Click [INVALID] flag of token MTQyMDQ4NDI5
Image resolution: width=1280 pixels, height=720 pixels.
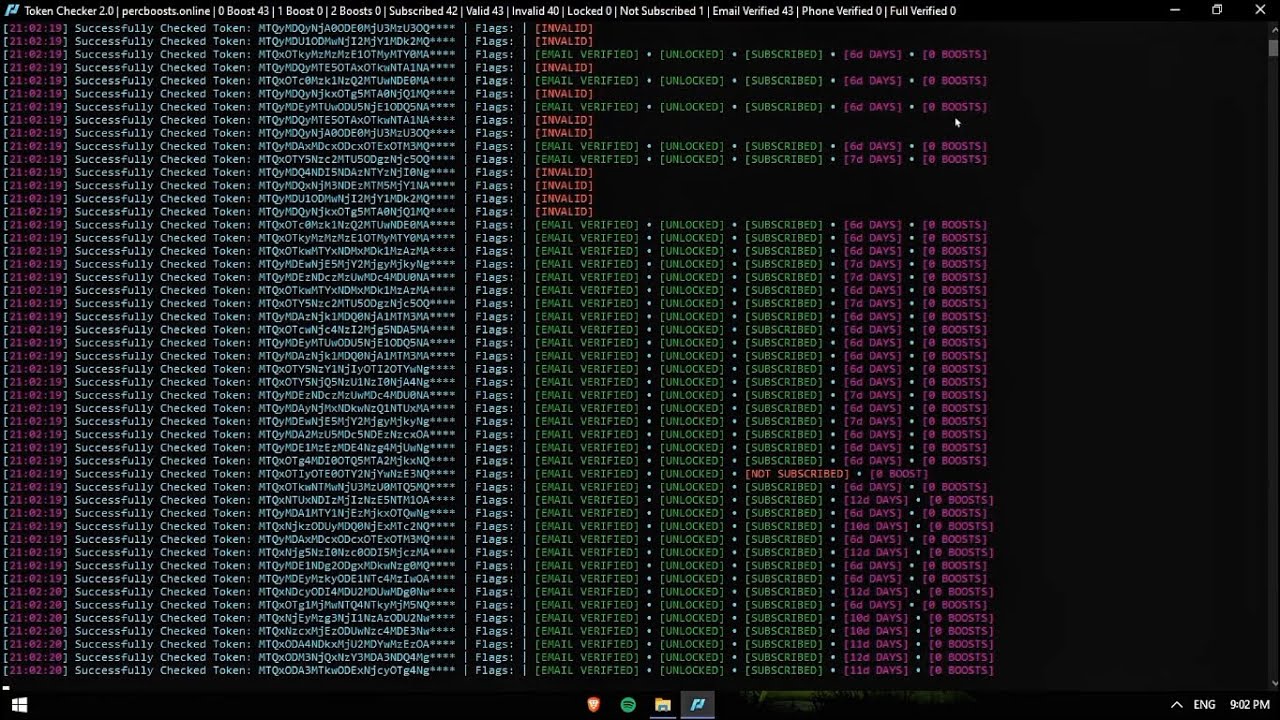tap(564, 172)
